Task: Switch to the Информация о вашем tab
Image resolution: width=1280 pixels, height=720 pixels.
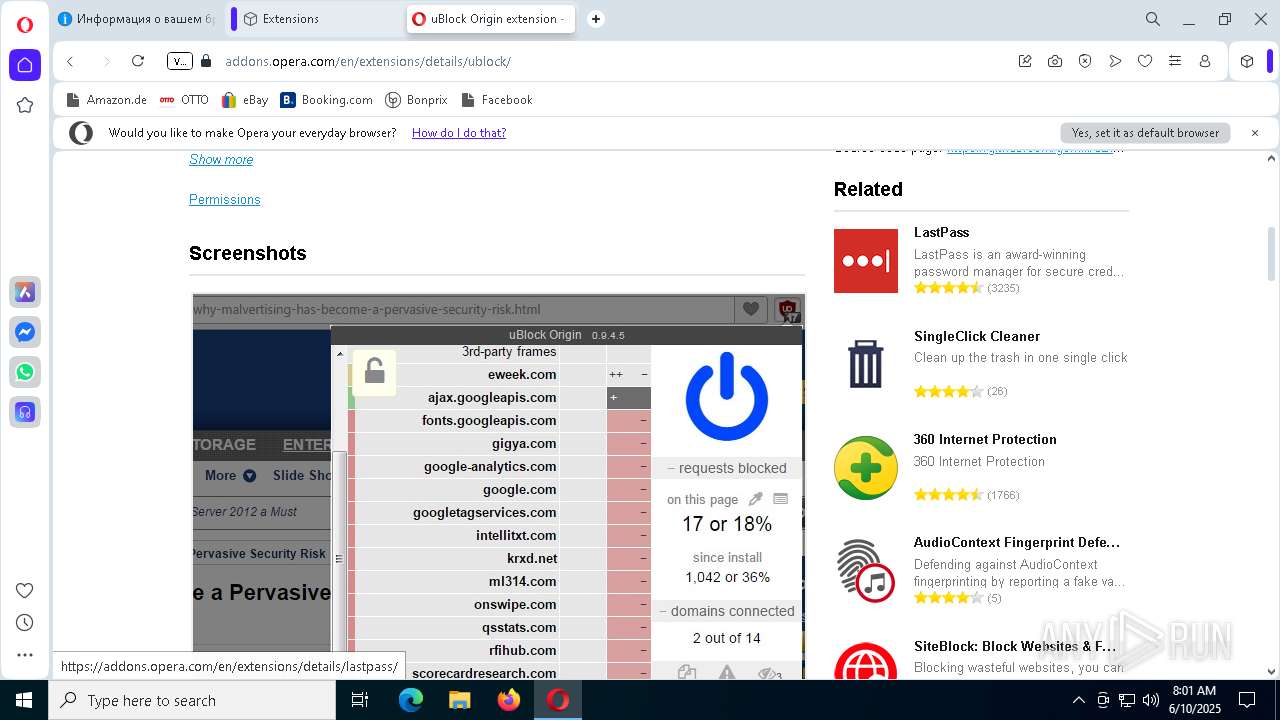Action: coord(137,19)
